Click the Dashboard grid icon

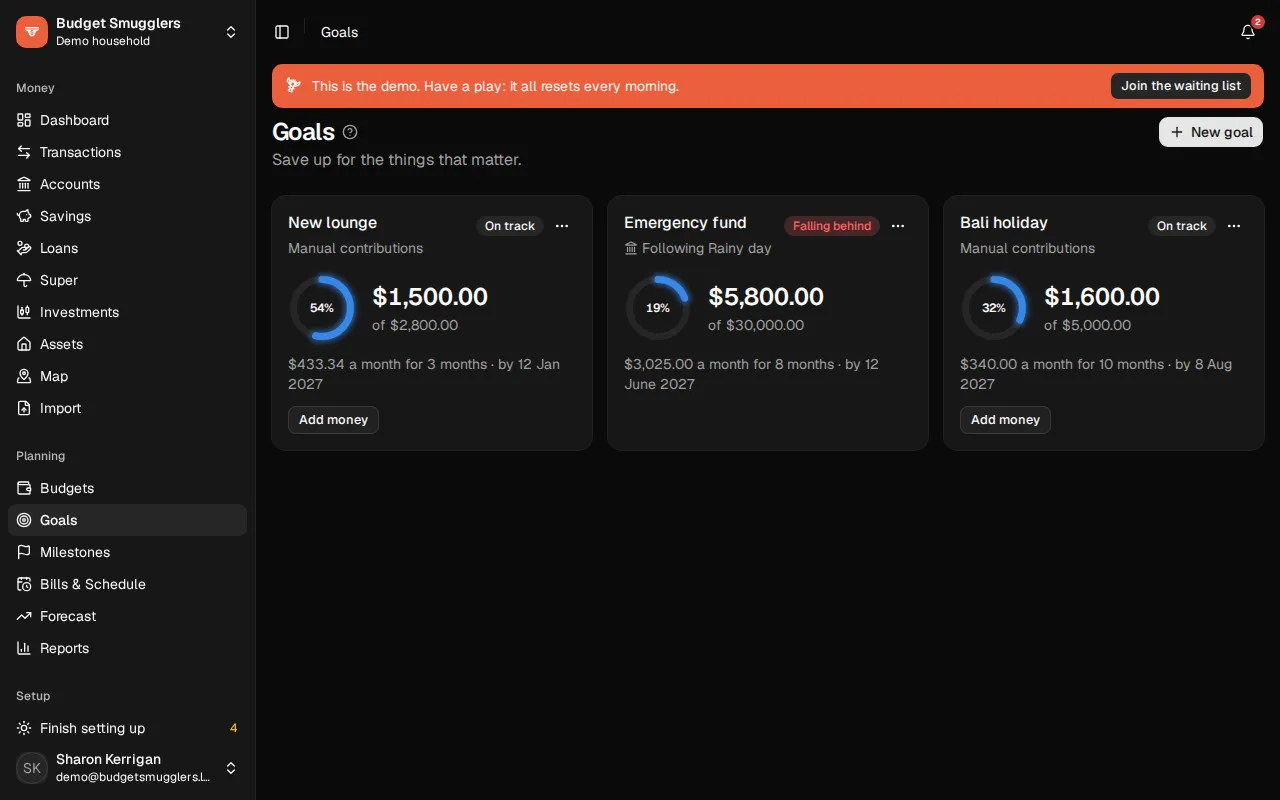[24, 120]
